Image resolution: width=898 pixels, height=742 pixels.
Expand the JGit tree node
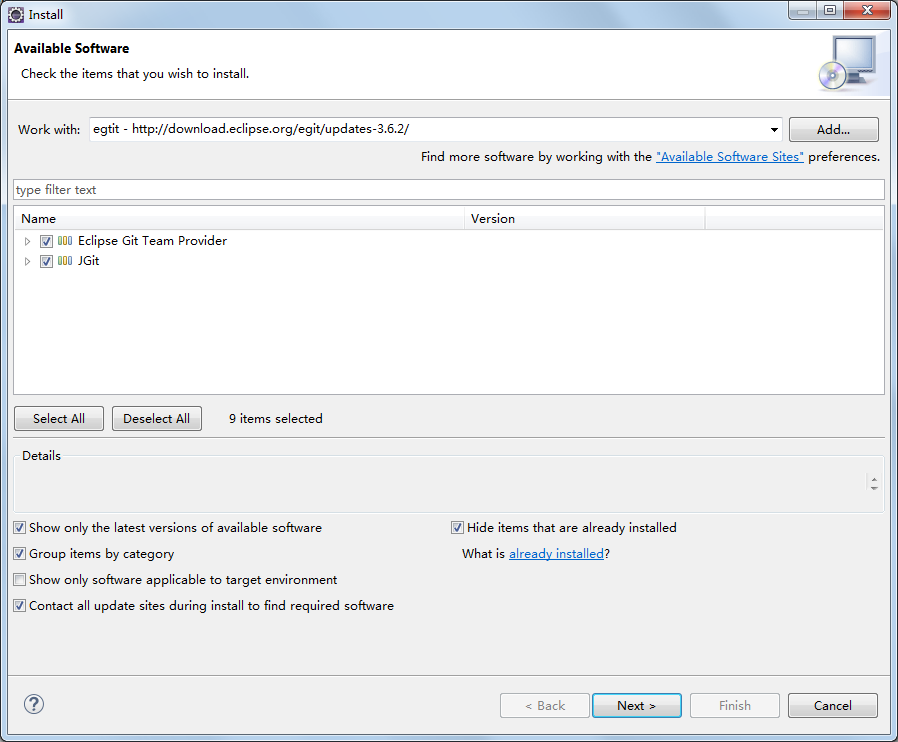point(27,262)
